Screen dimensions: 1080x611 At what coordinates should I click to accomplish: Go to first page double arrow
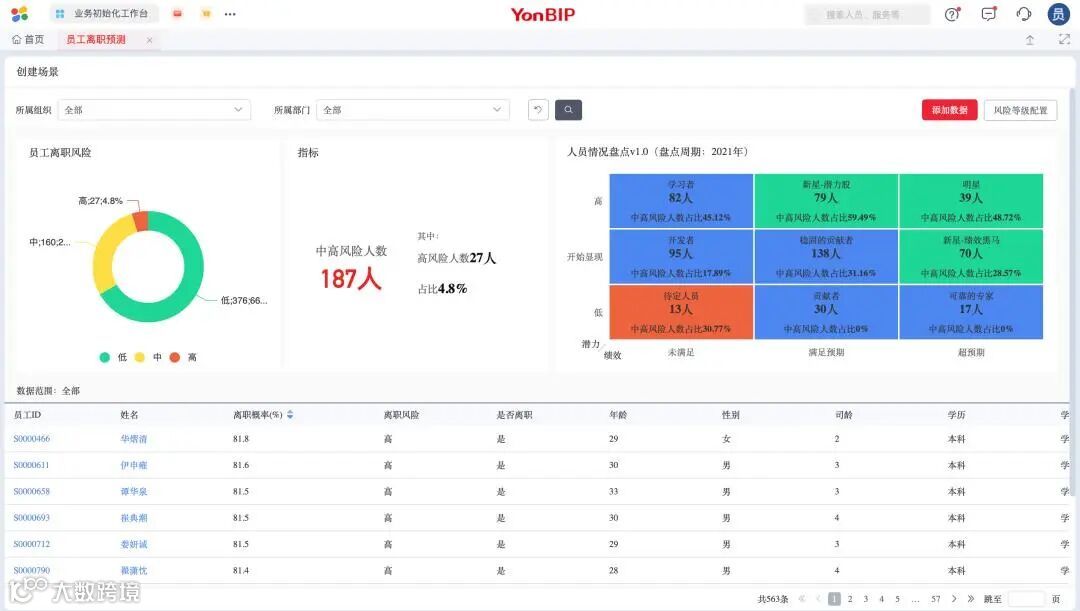coord(802,599)
